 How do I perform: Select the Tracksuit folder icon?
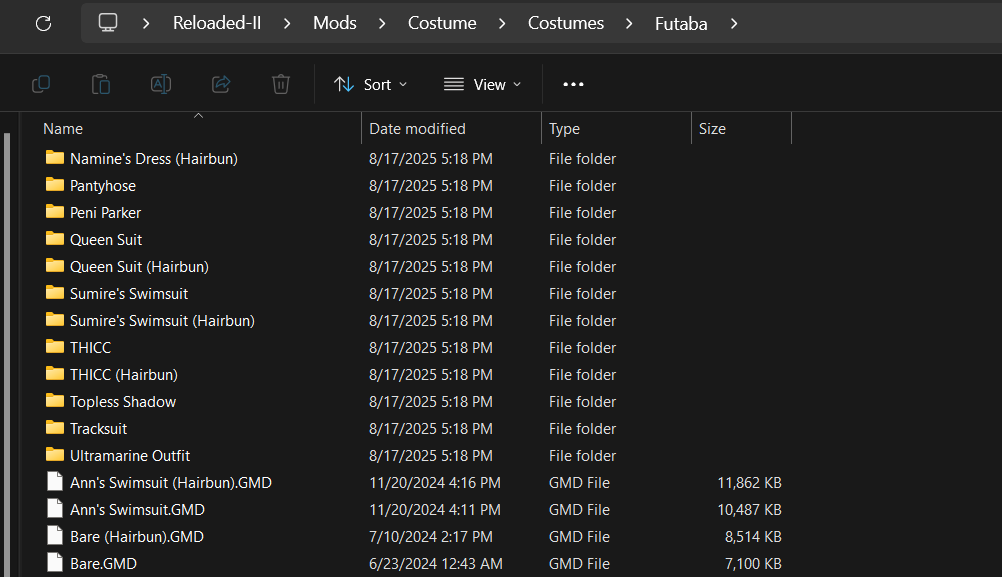55,427
